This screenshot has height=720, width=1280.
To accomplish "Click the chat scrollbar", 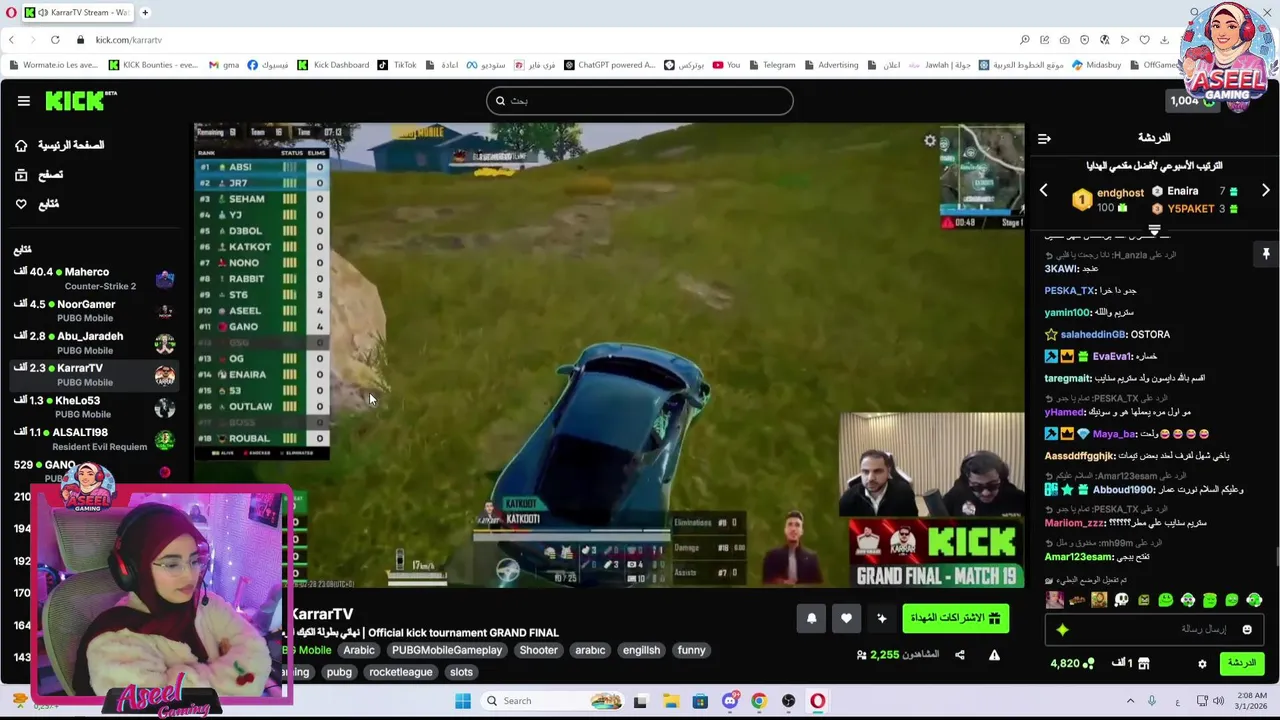I will tap(1277, 556).
